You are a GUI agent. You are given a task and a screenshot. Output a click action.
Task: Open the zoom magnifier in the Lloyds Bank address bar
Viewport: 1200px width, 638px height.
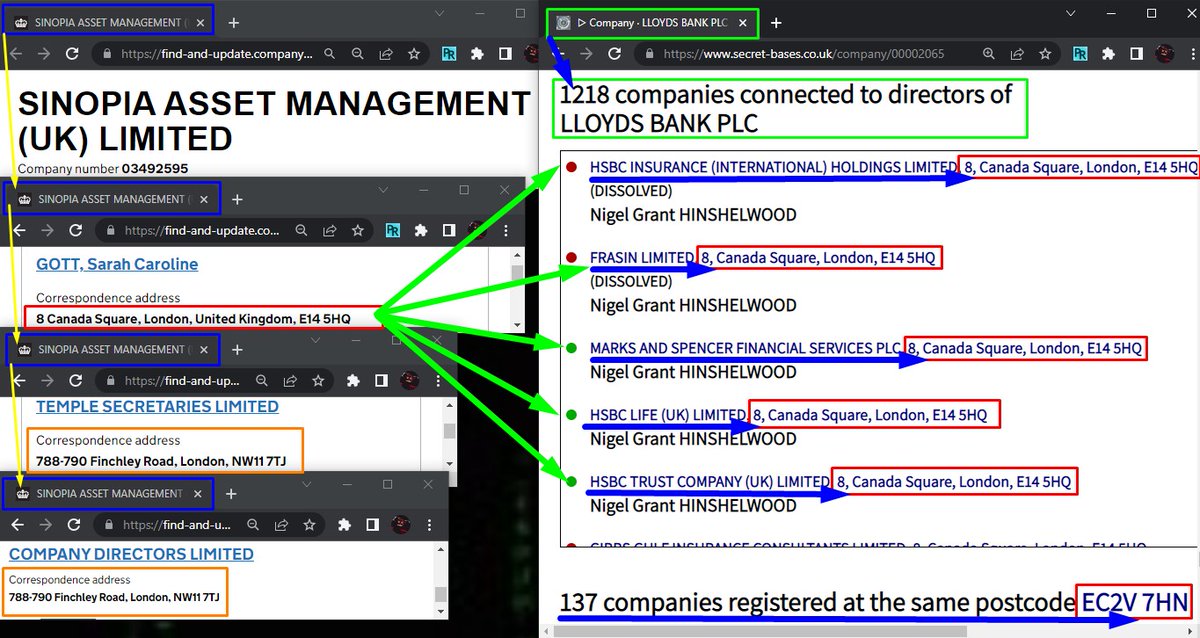pos(989,54)
